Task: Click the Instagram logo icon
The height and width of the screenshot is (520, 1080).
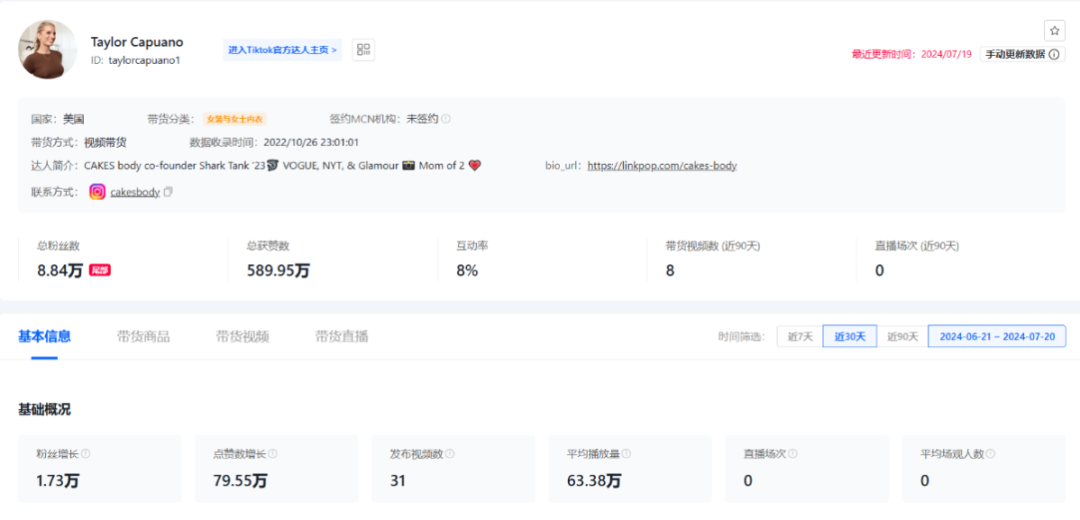Action: pyautogui.click(x=97, y=192)
